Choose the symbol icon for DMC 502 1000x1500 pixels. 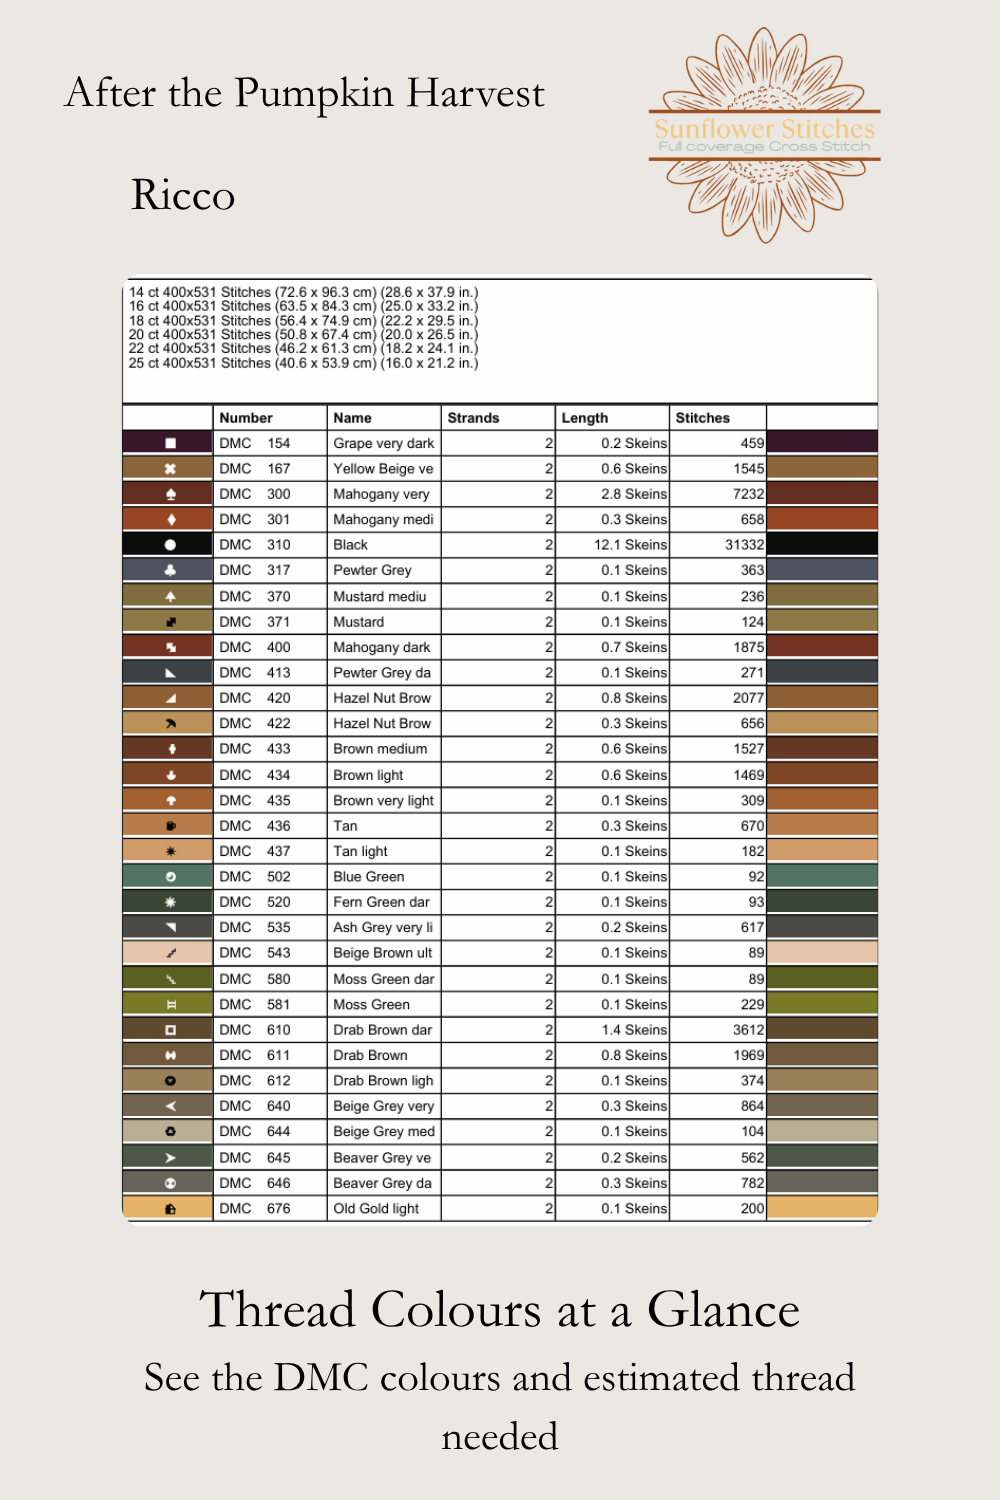(170, 876)
